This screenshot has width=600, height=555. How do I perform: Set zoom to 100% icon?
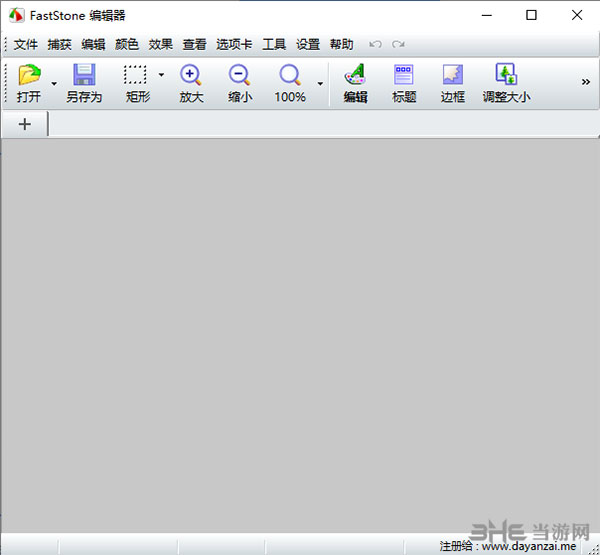click(x=290, y=75)
